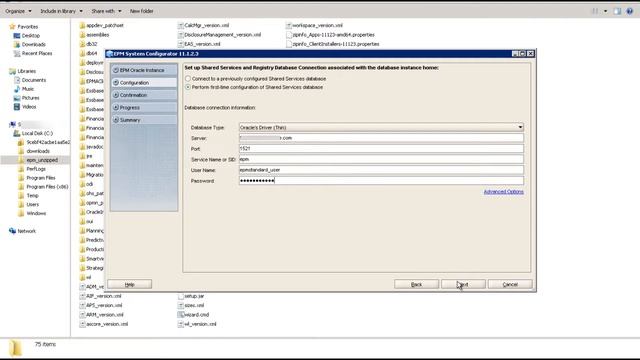This screenshot has width=640, height=360.
Task: Select sizes.xml file icon
Action: [180, 305]
